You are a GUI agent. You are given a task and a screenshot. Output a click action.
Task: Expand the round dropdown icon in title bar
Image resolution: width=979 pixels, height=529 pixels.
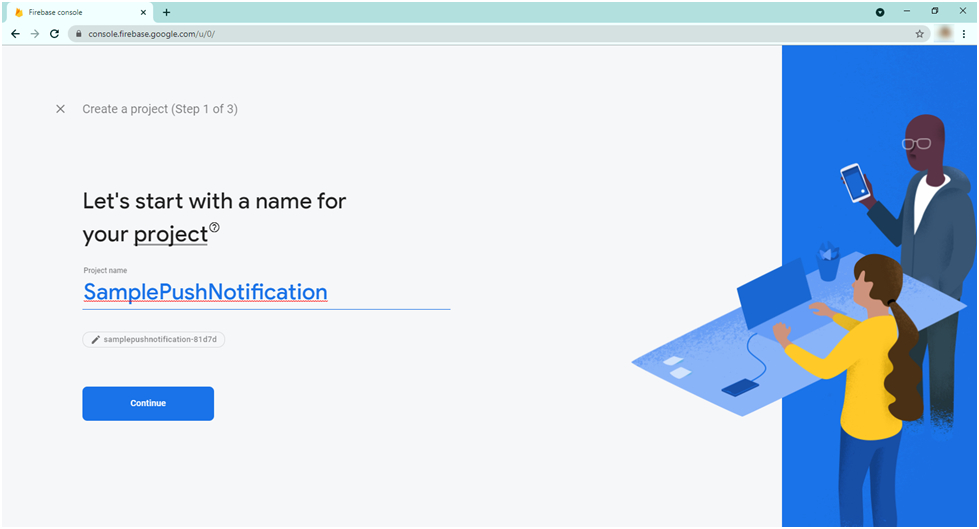[x=880, y=12]
